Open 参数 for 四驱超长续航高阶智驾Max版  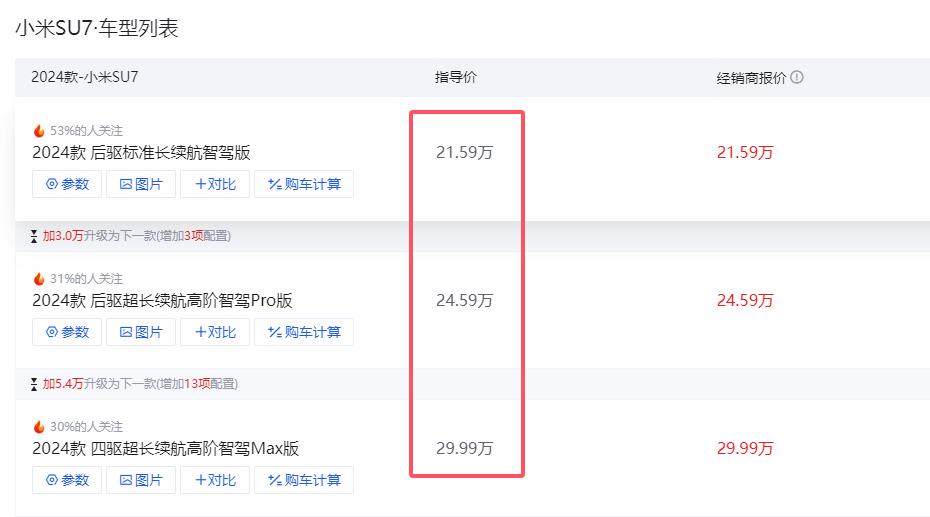(x=67, y=480)
